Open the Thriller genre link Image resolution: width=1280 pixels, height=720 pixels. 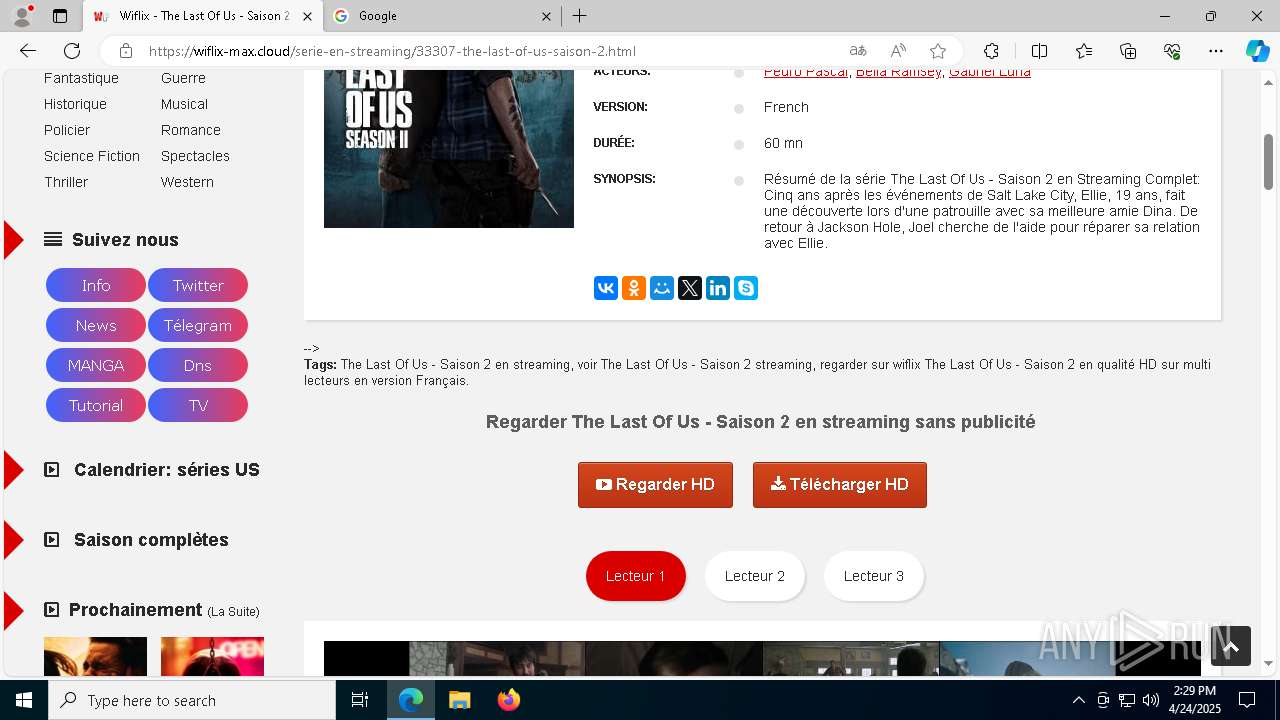[66, 182]
